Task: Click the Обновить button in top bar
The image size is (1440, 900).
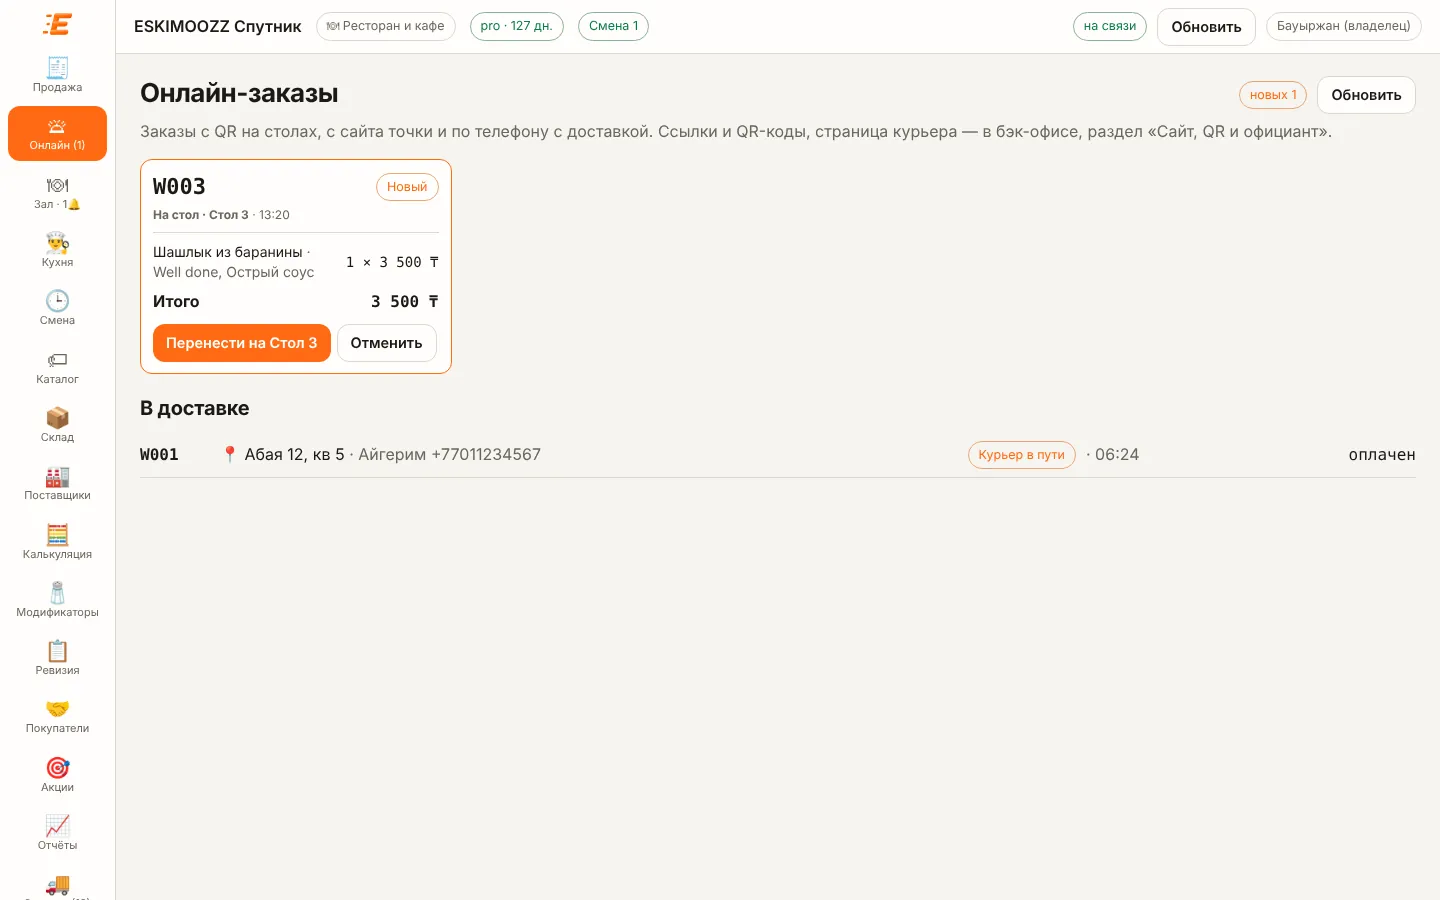Action: tap(1206, 27)
